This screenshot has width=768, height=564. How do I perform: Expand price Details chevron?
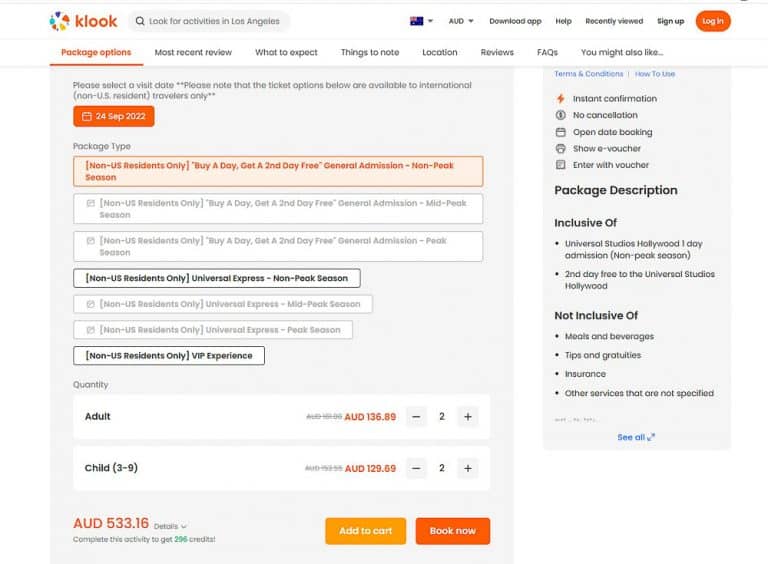(x=171, y=526)
